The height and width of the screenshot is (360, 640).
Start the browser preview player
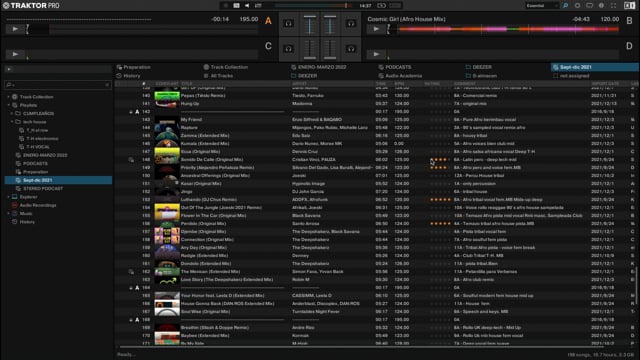point(9,69)
